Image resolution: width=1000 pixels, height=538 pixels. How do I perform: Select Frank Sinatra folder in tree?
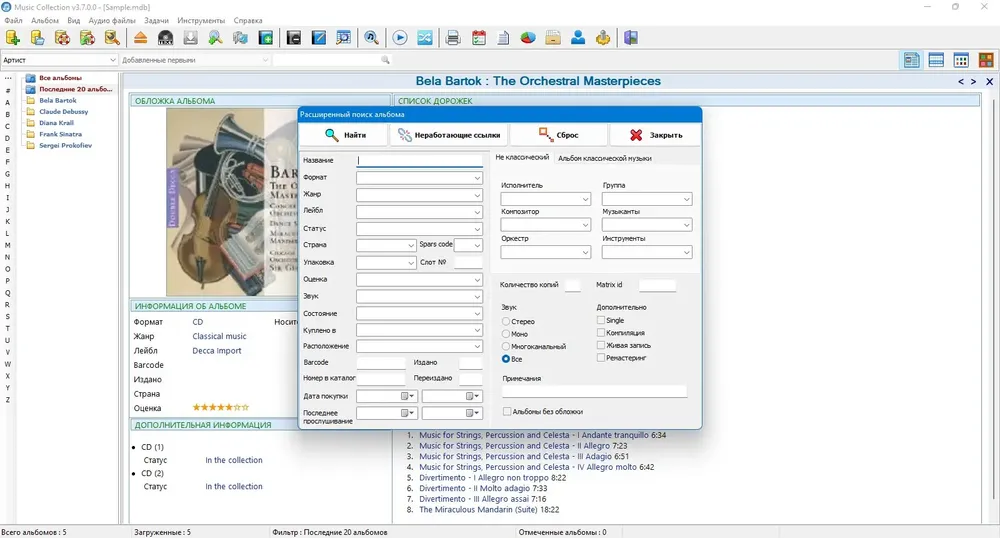pyautogui.click(x=61, y=134)
